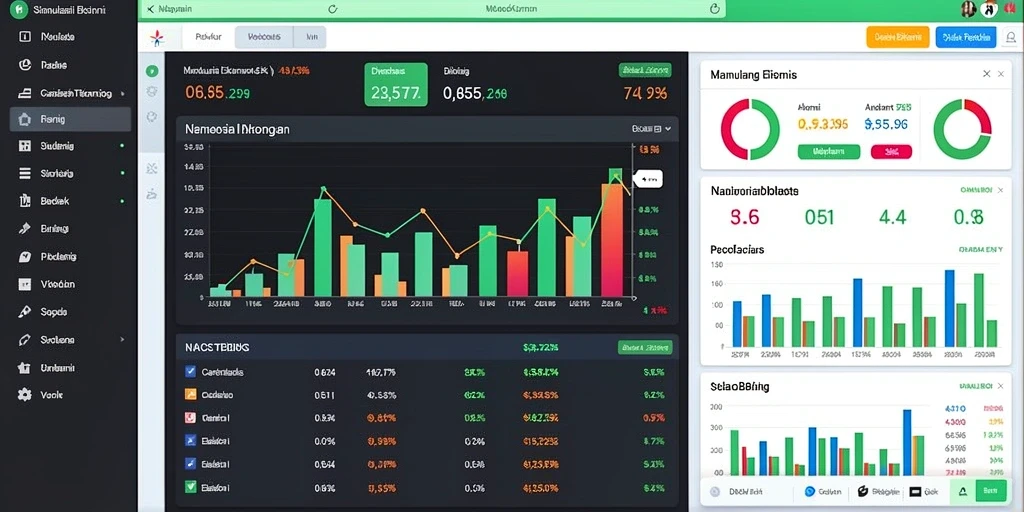1024x512 pixels.
Task: Toggle the red checkbox in third table row
Action: tap(191, 417)
